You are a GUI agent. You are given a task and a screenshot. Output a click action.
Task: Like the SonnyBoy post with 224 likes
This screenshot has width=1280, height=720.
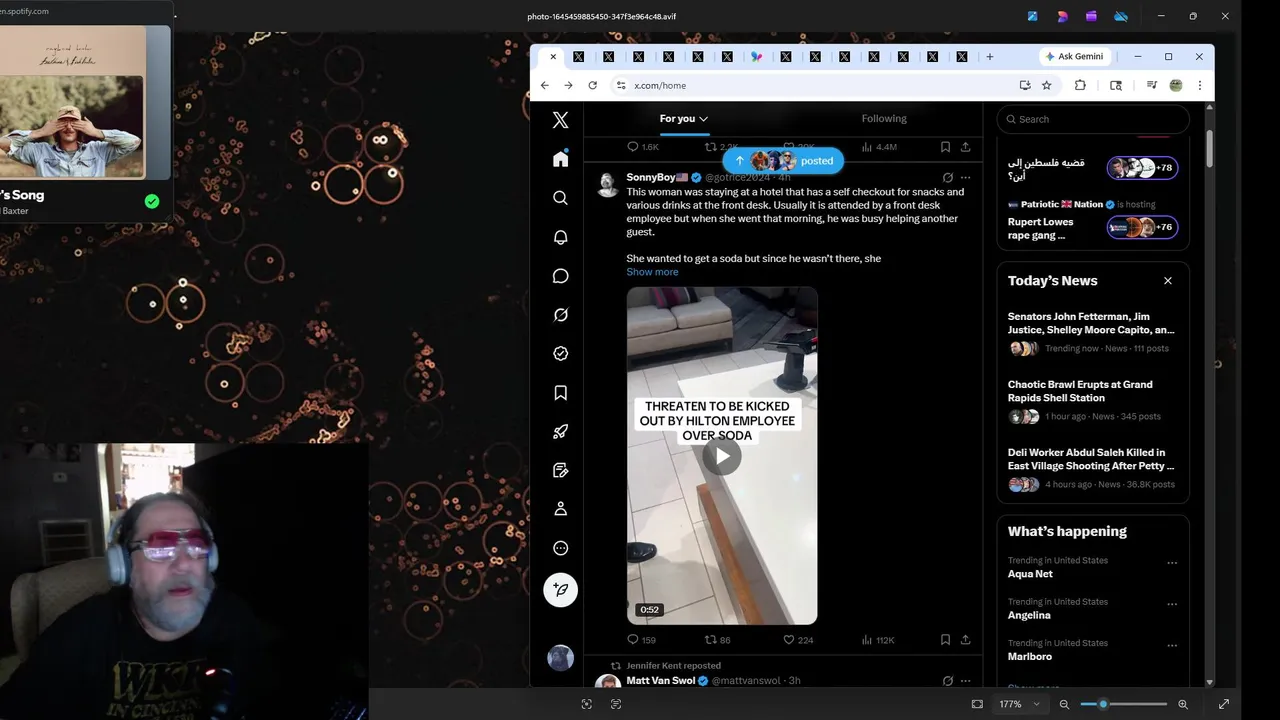797,640
